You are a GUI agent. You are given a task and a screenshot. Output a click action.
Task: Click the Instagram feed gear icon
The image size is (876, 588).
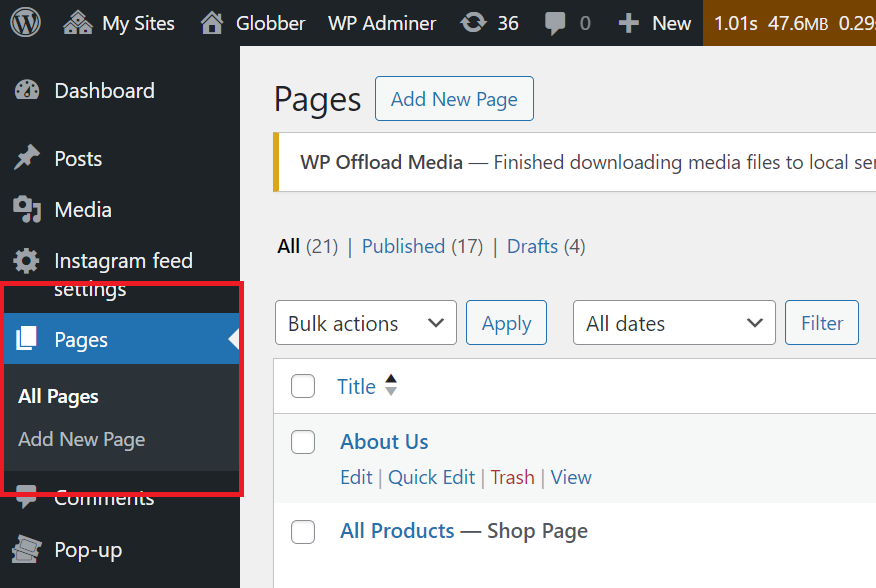(x=26, y=261)
